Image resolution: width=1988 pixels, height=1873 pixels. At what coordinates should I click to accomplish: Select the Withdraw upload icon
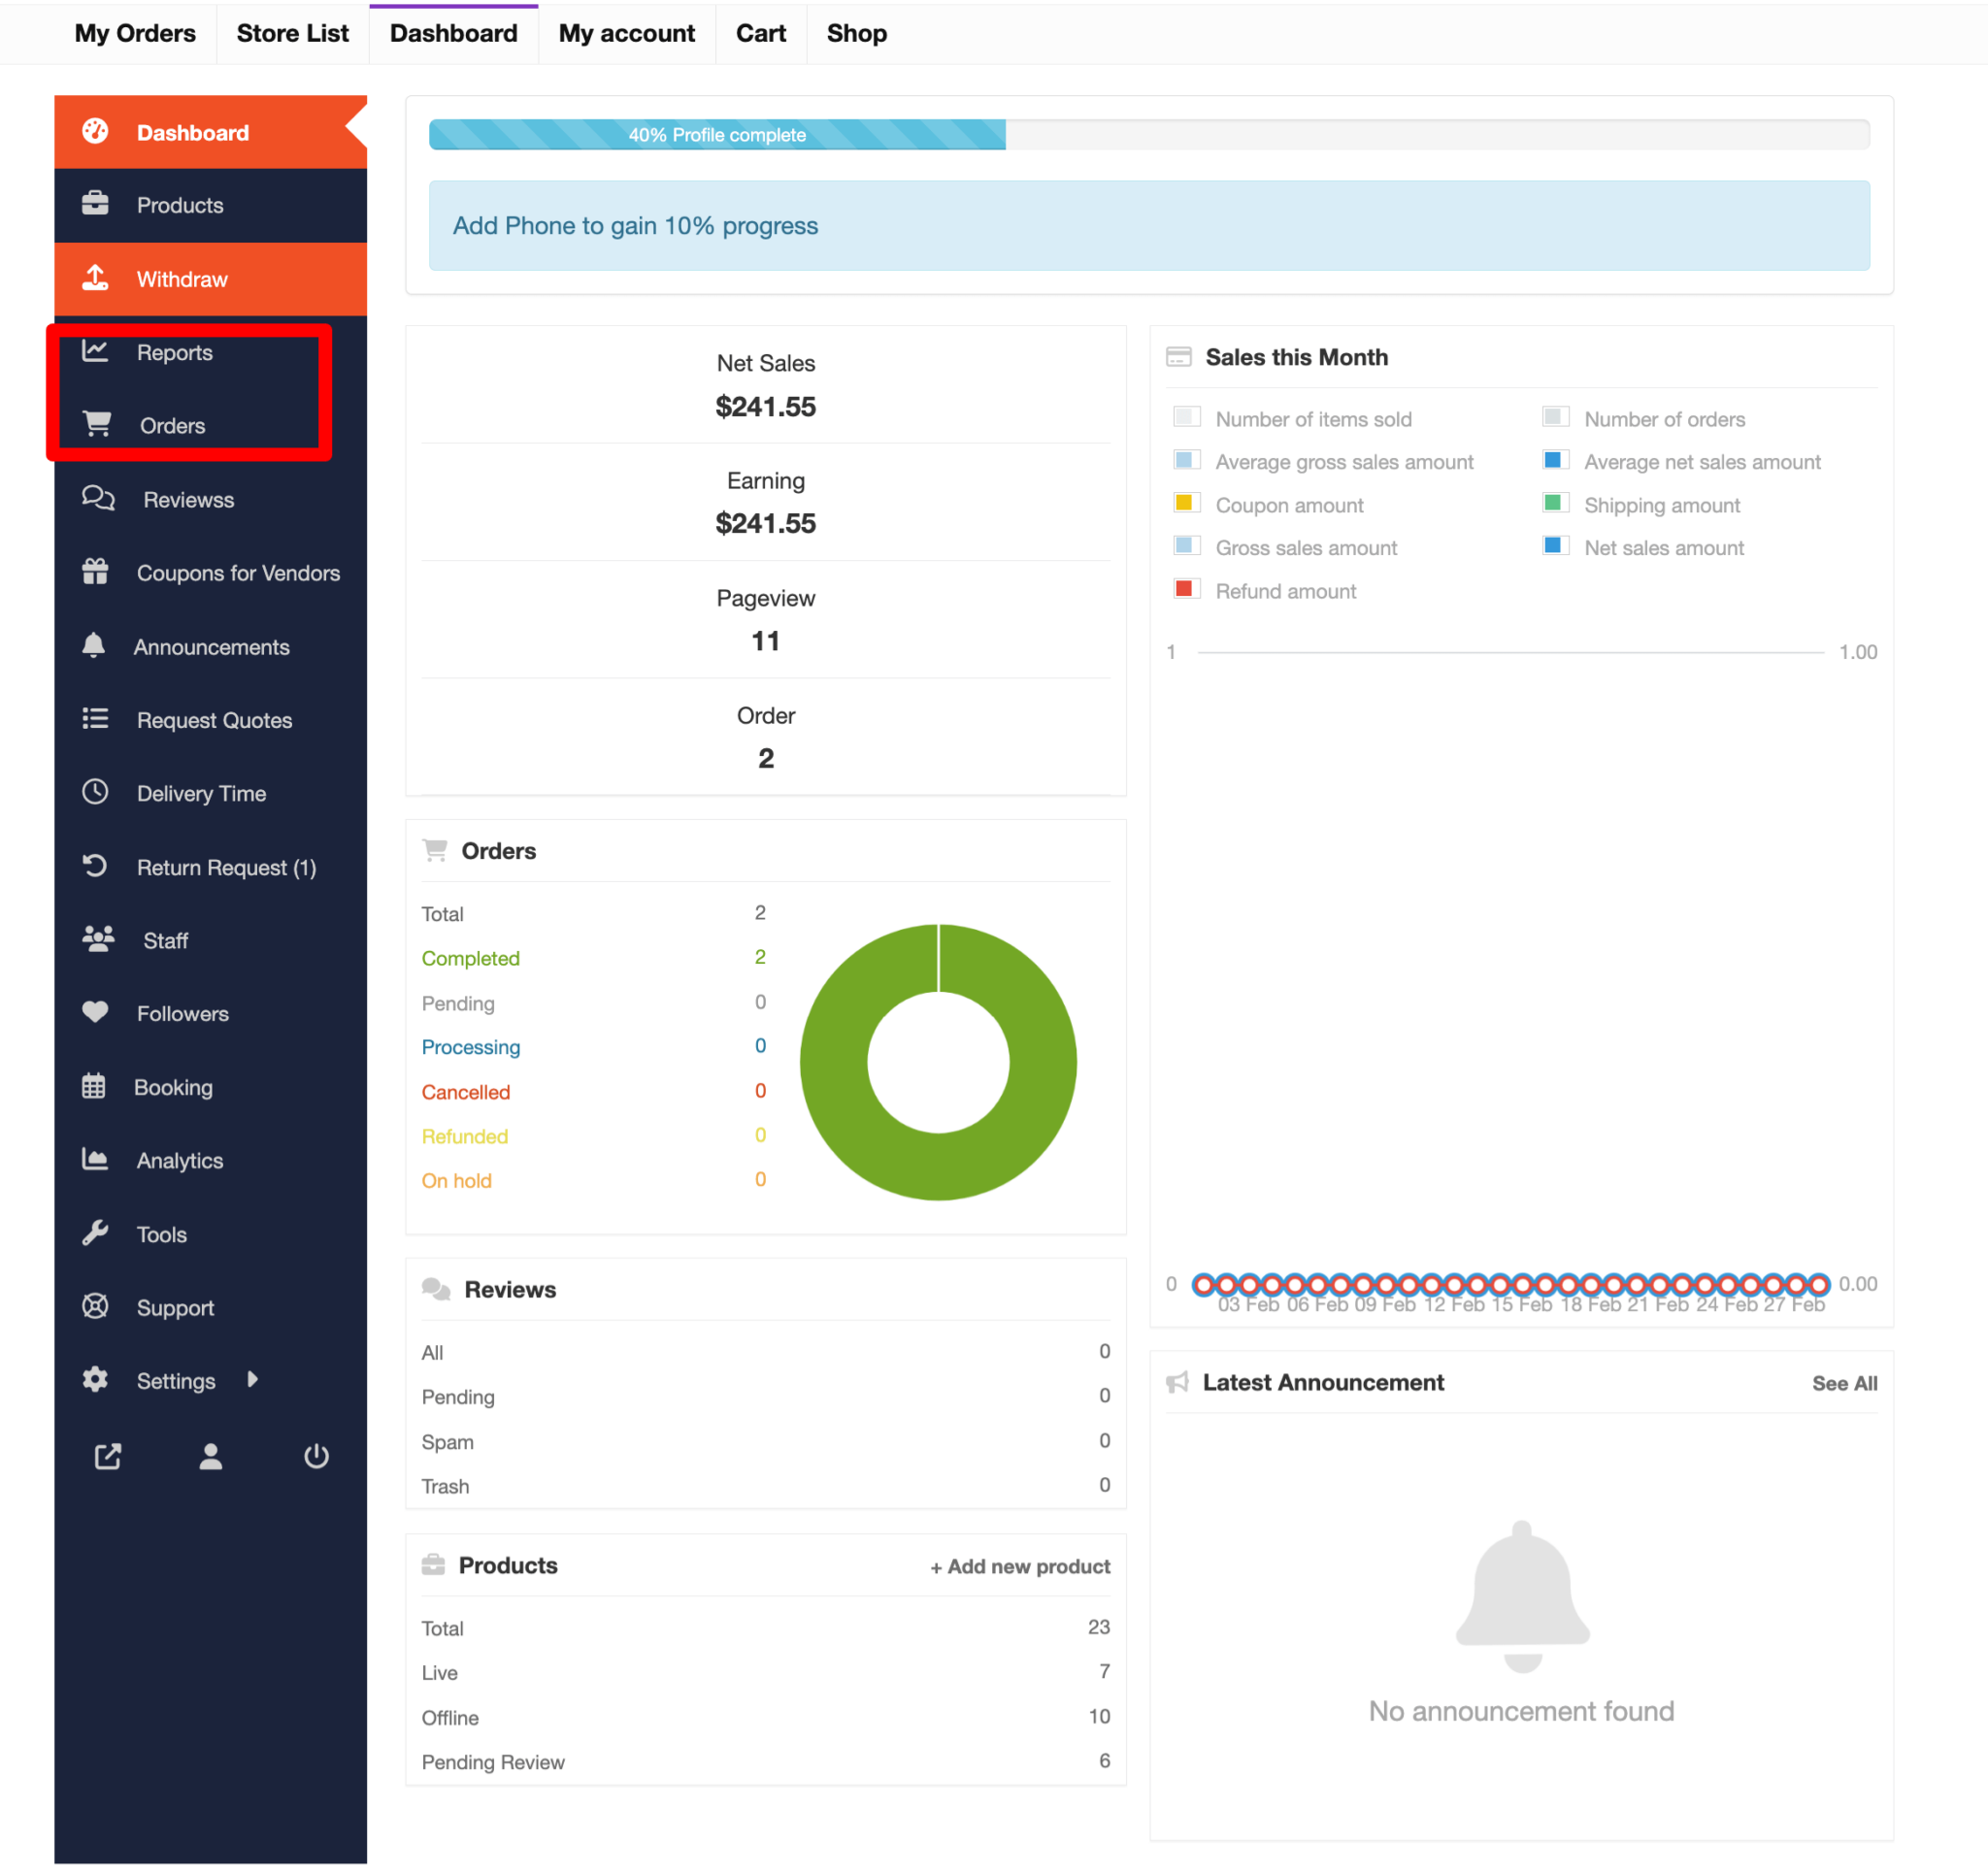point(95,278)
